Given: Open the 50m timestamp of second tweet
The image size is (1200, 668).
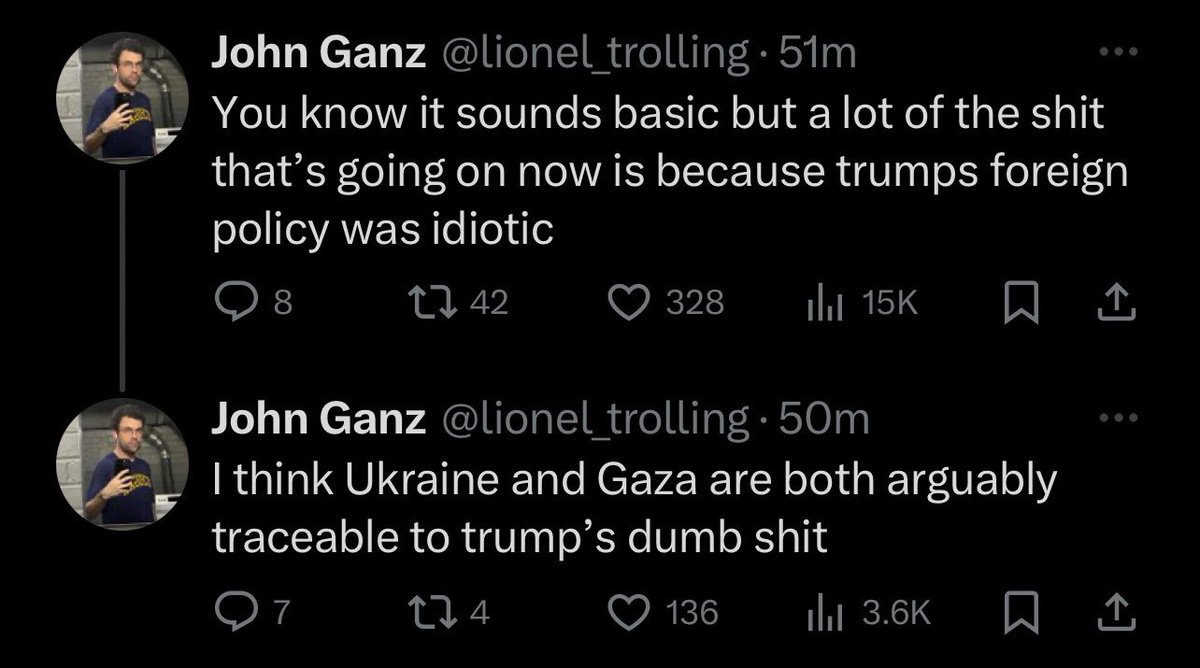Looking at the screenshot, I should [x=823, y=421].
